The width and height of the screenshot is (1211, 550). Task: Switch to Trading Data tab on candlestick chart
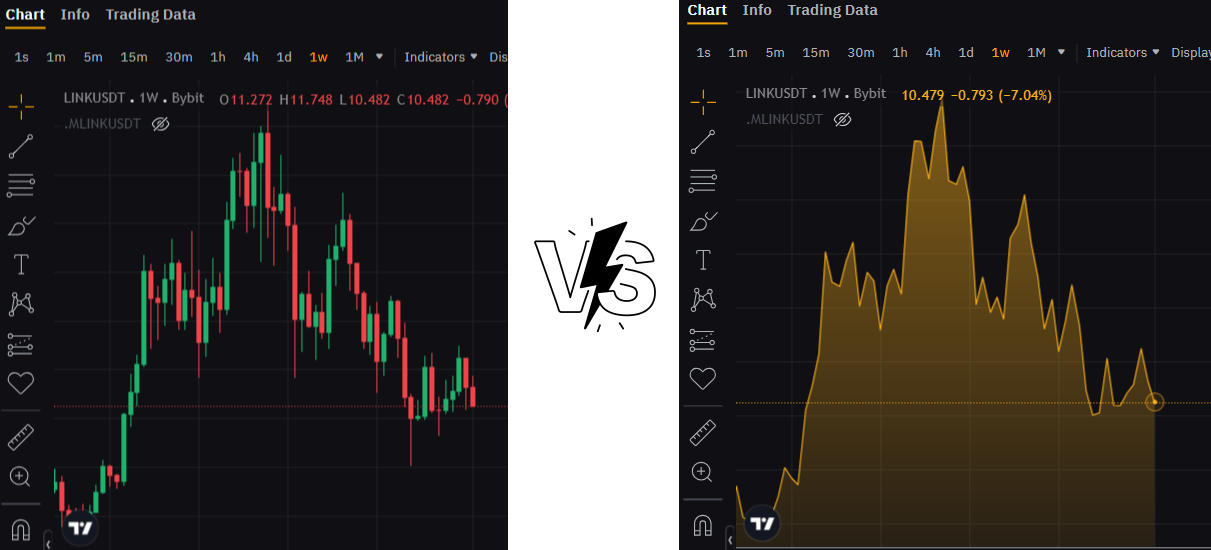click(150, 14)
